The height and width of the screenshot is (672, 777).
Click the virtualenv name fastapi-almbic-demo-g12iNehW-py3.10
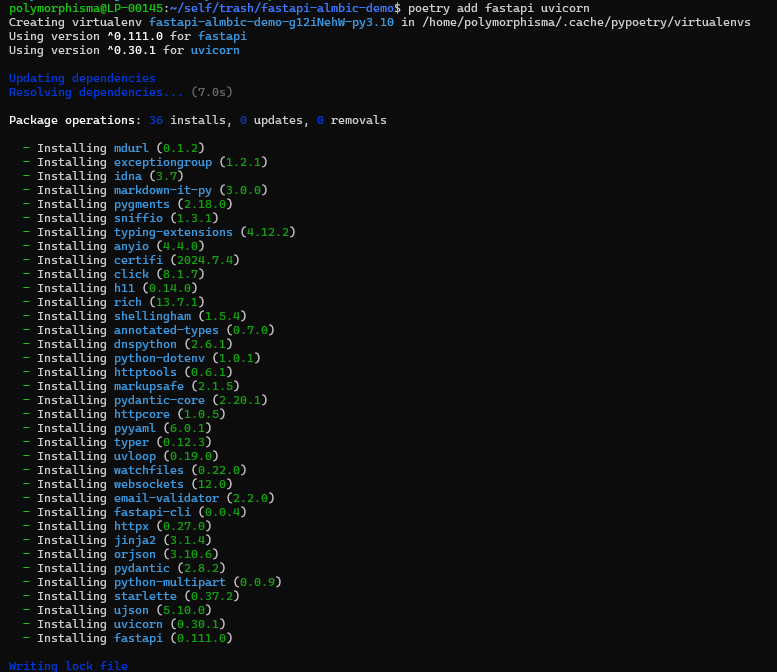tap(272, 22)
